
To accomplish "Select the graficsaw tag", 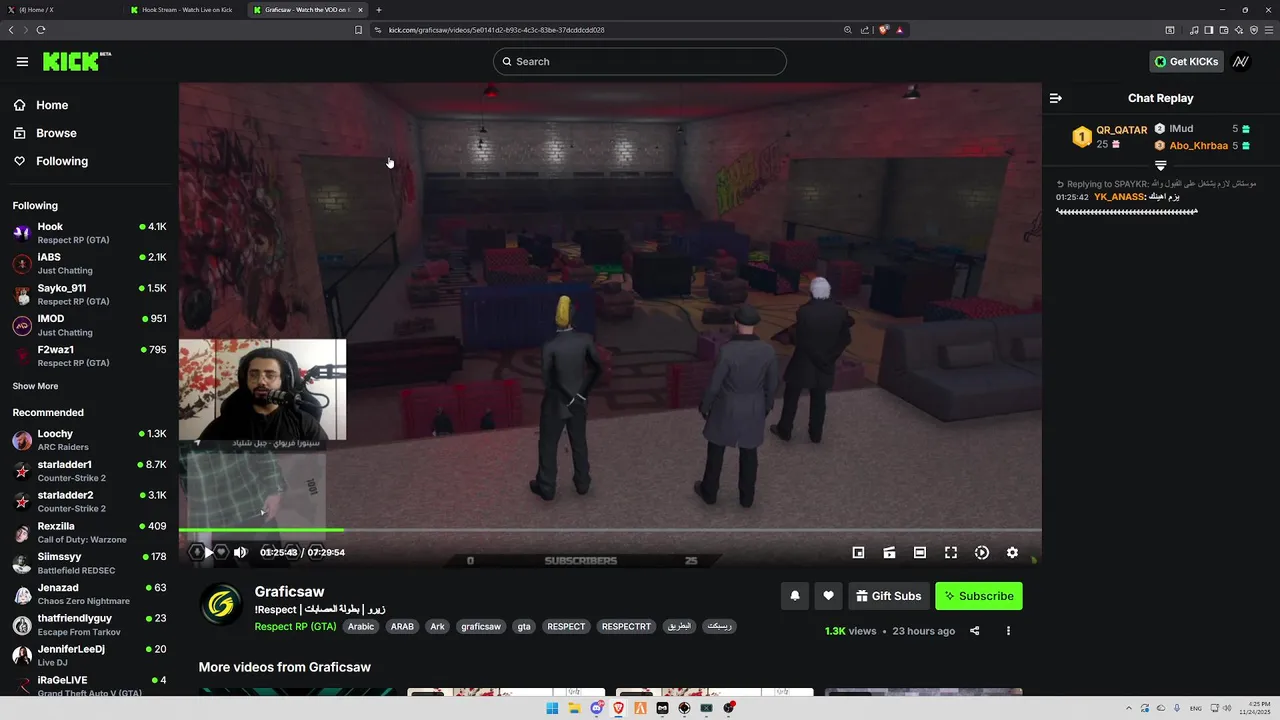I will [480, 627].
